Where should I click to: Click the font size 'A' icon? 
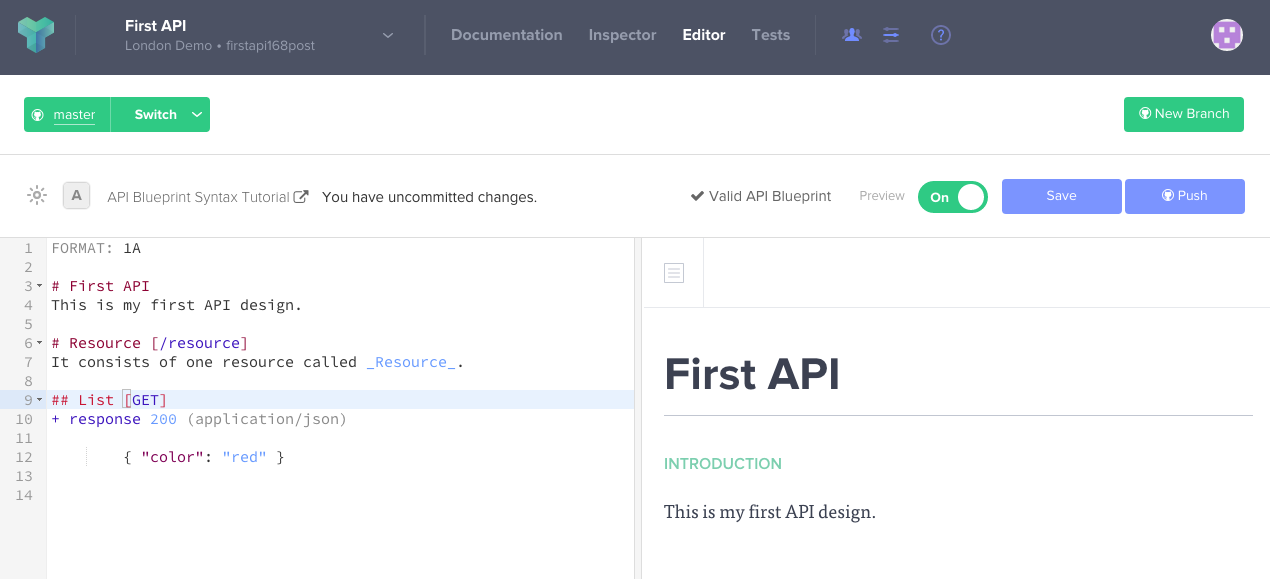tap(77, 195)
